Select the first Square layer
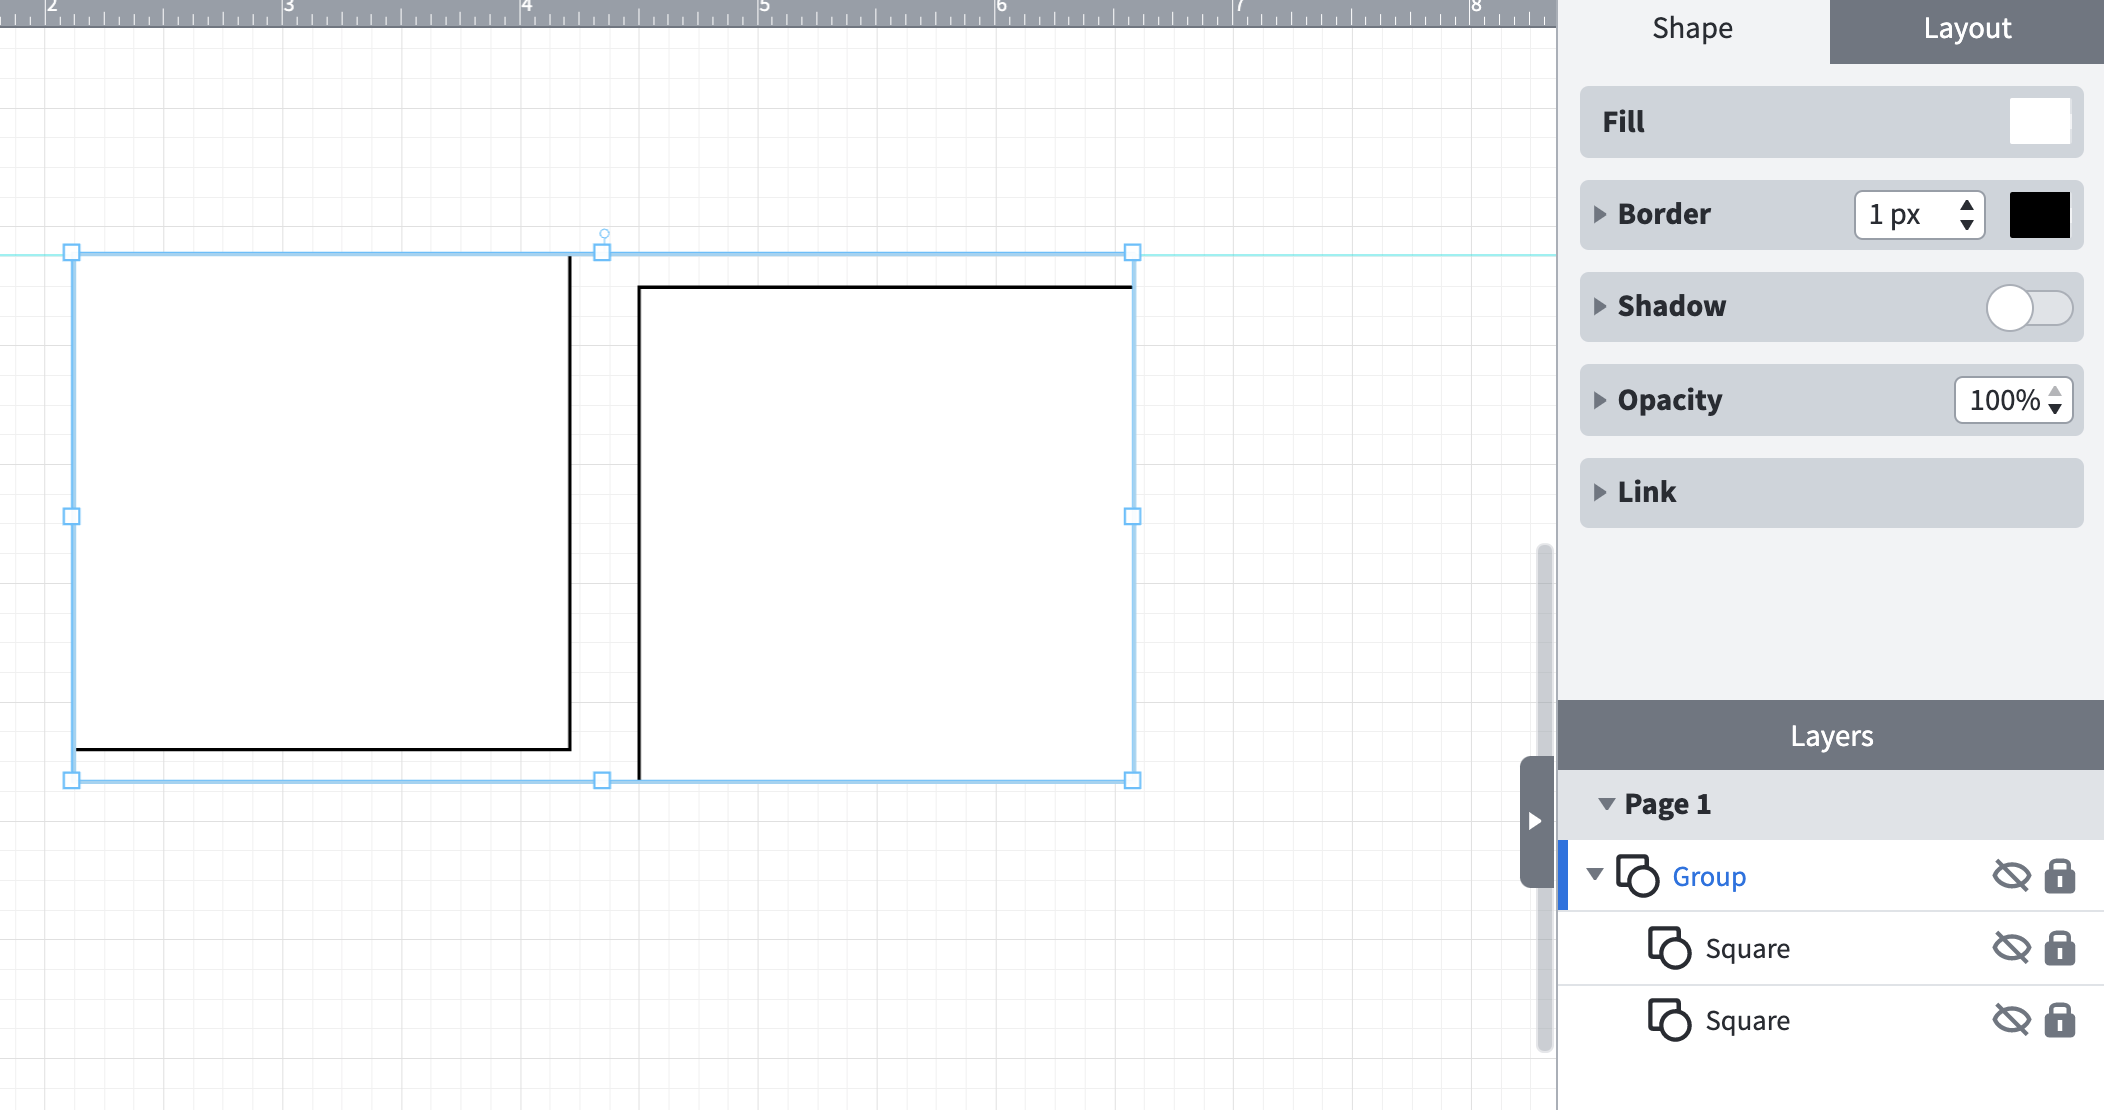Image resolution: width=2104 pixels, height=1110 pixels. point(1747,949)
